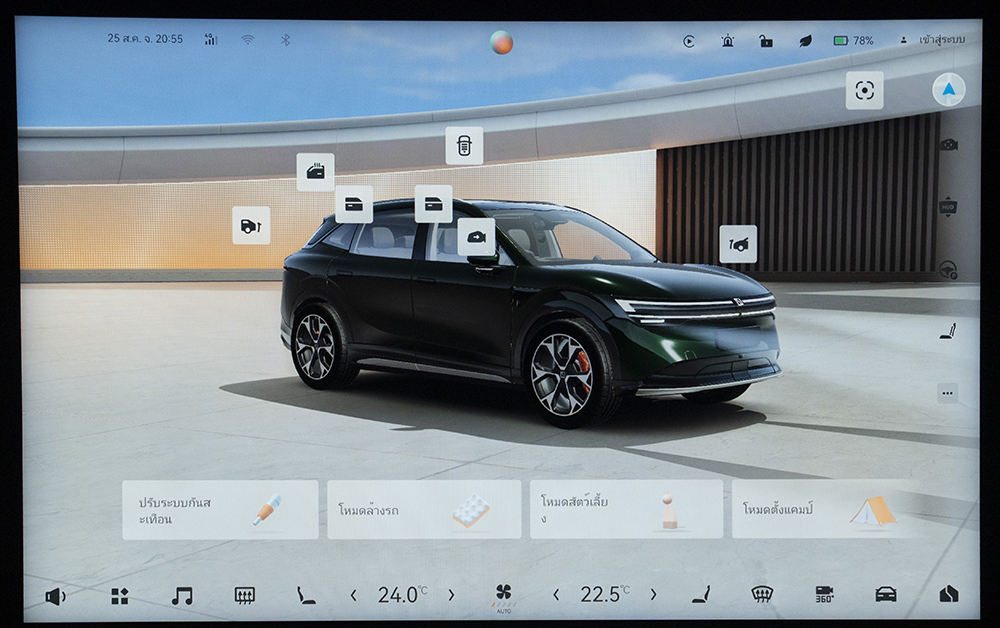Expand the three-dots more options button

[946, 393]
